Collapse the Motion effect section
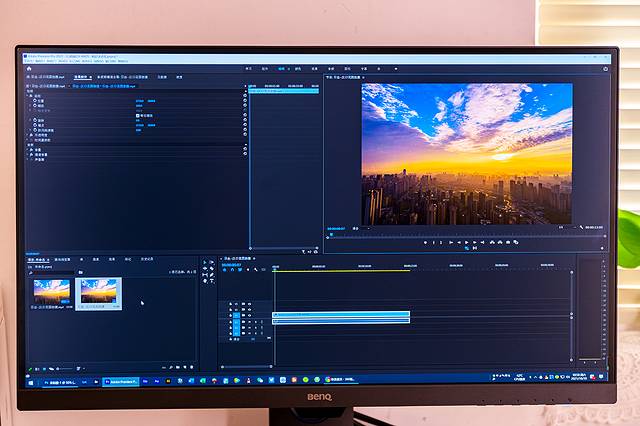640x426 pixels. coord(28,95)
